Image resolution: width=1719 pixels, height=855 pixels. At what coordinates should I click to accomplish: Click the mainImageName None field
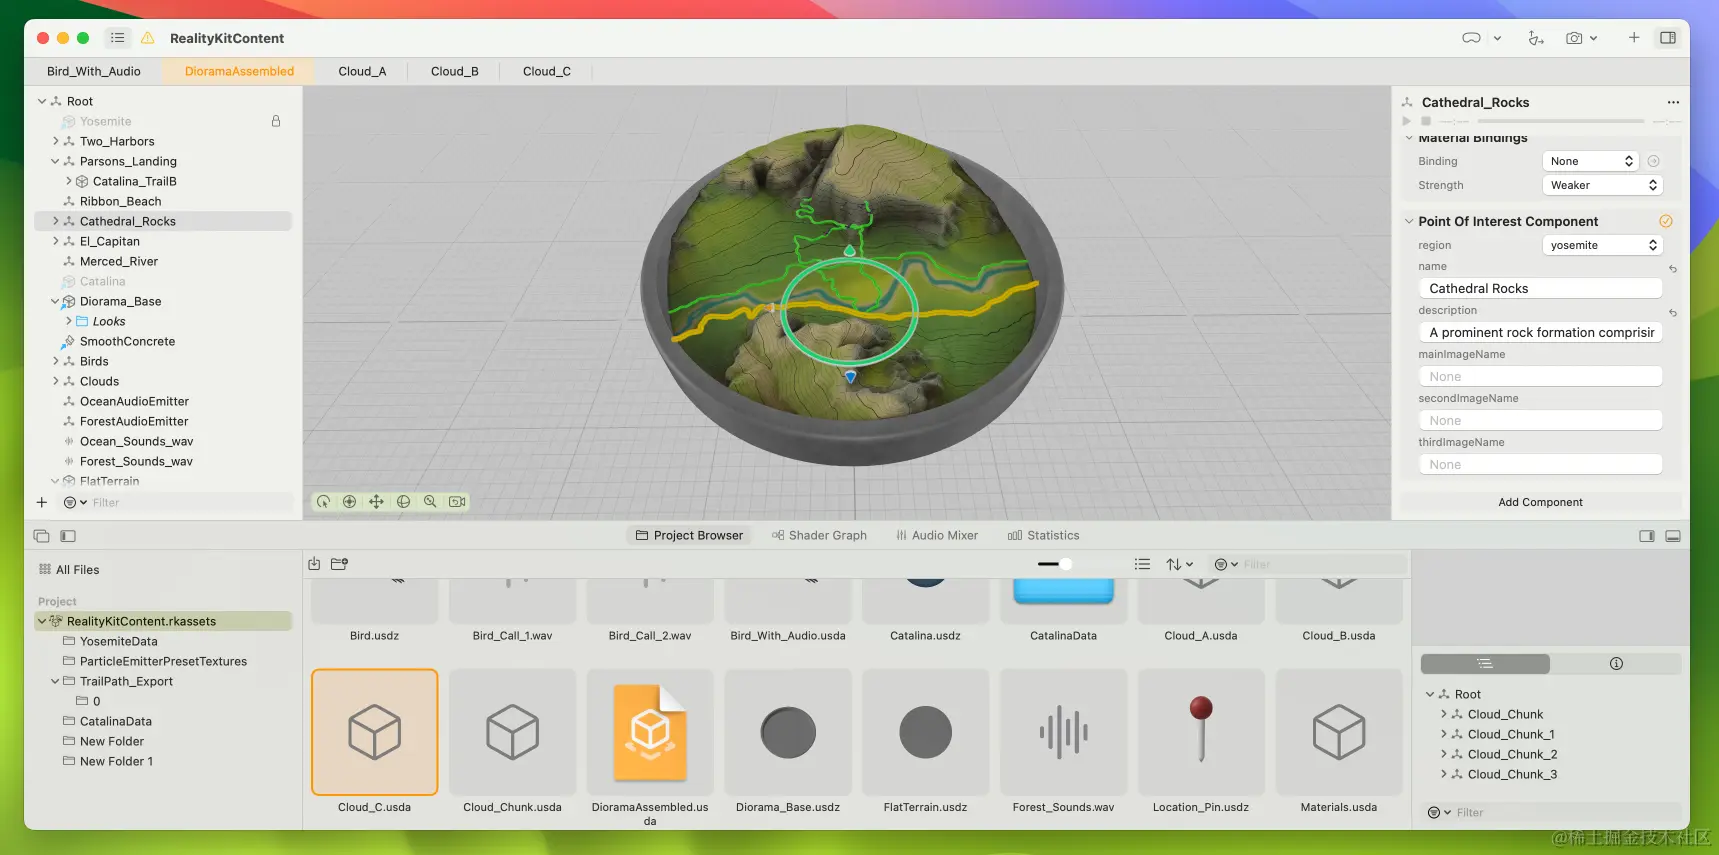tap(1540, 376)
